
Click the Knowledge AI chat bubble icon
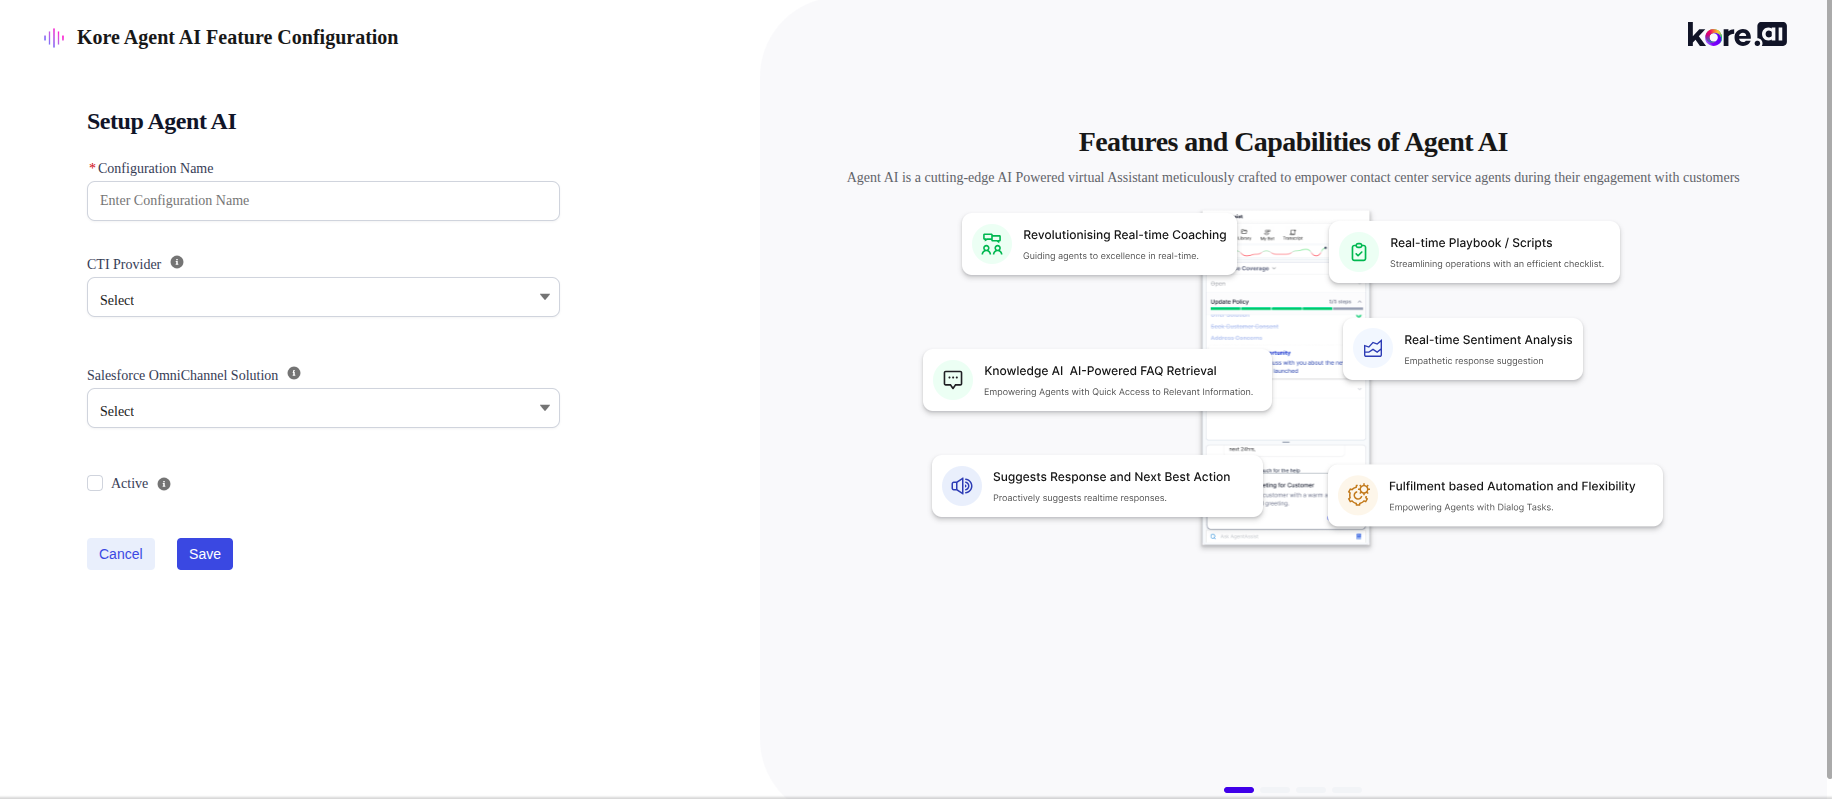click(953, 380)
